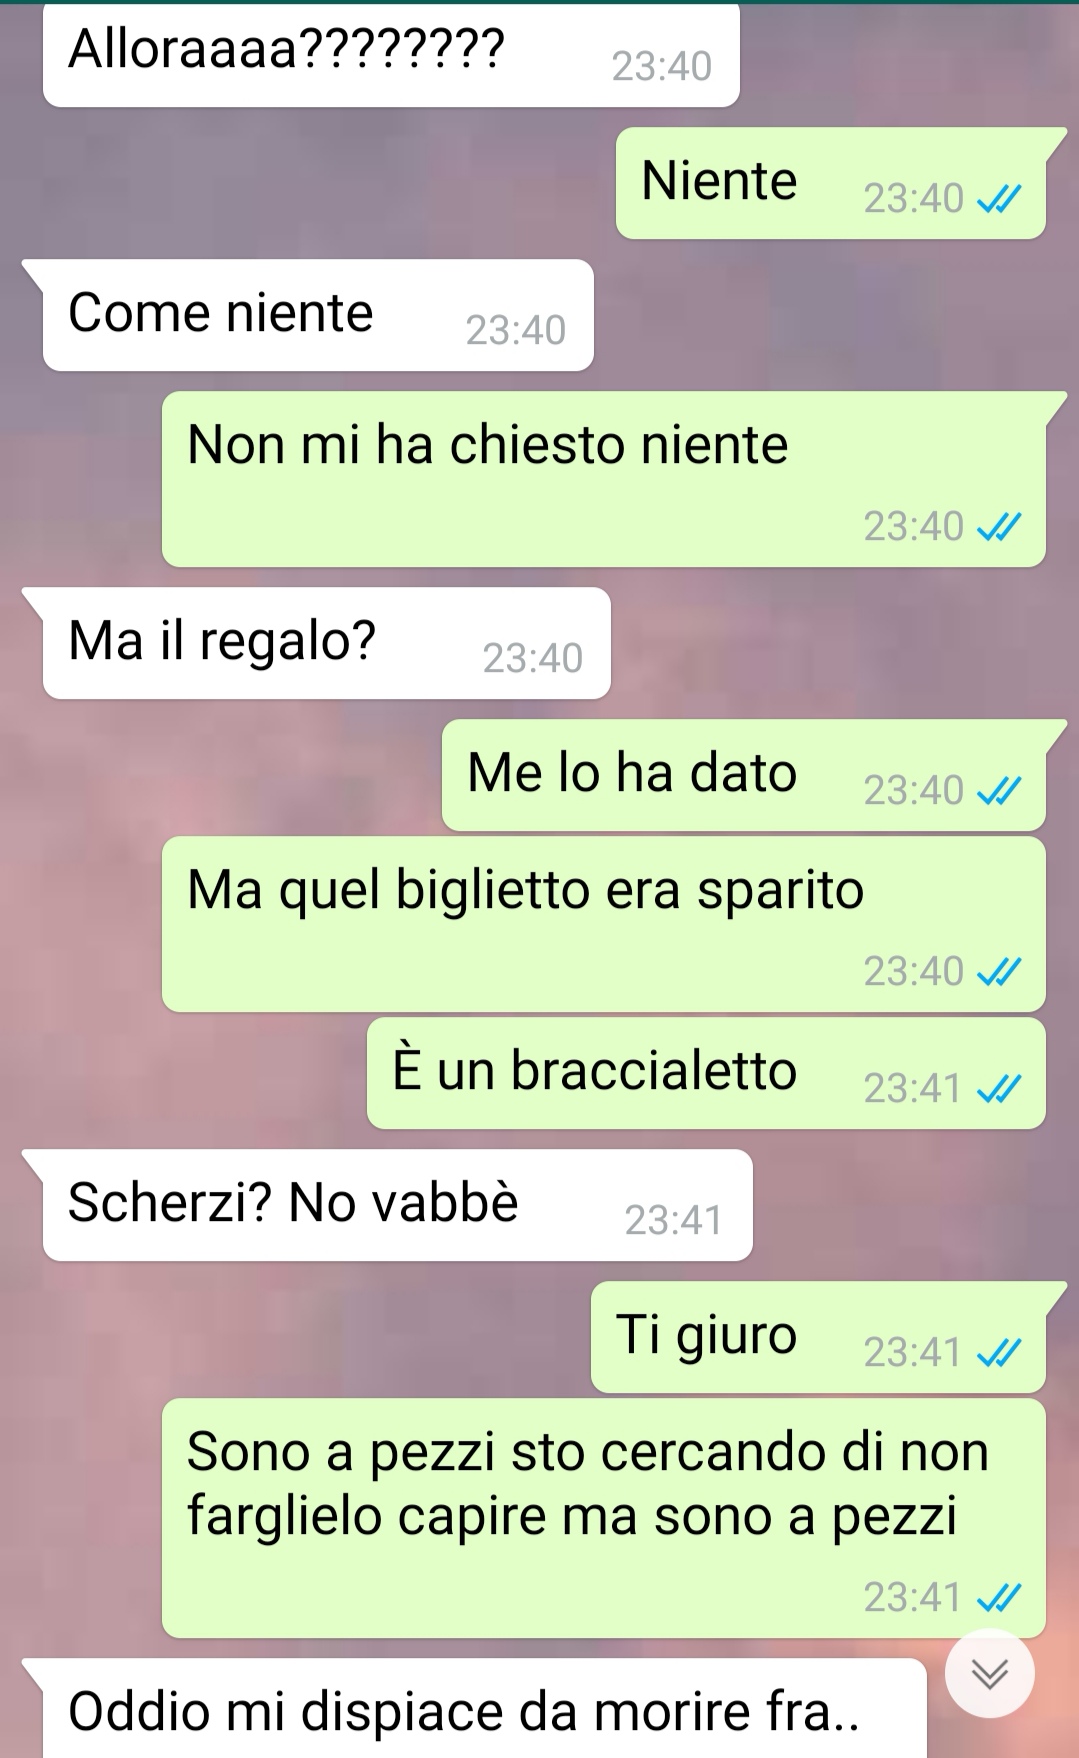Select the 'Me lo ha dato' text
This screenshot has width=1079, height=1758.
pos(632,773)
